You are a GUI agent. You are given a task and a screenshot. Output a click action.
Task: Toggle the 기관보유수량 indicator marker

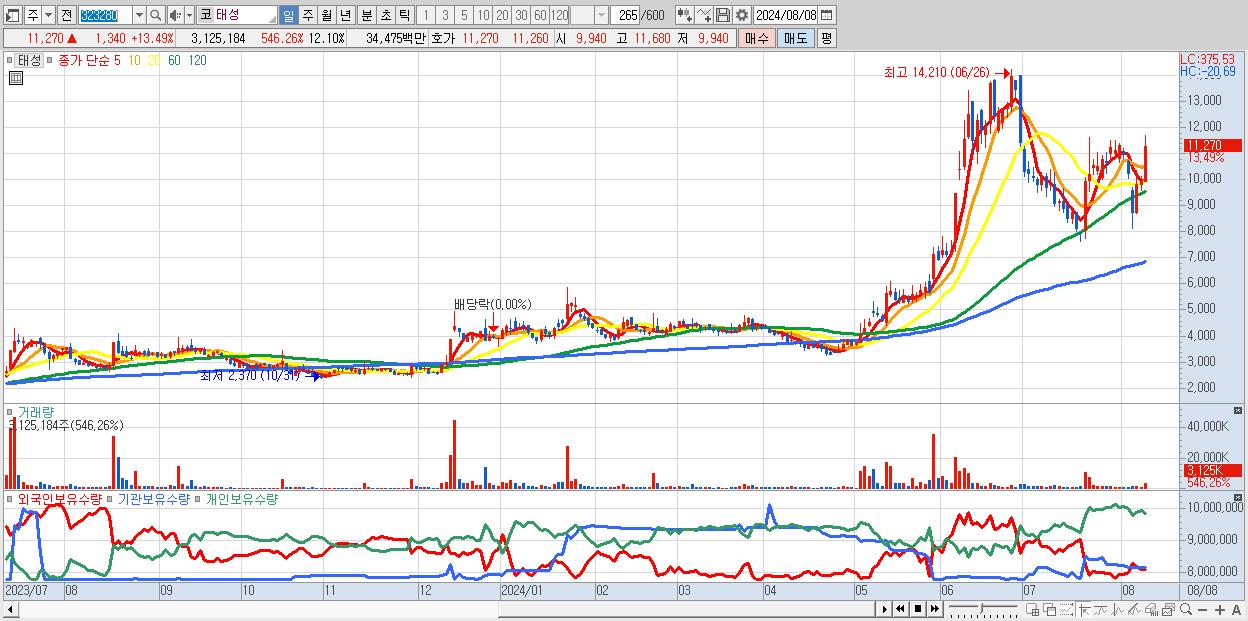pyautogui.click(x=111, y=498)
